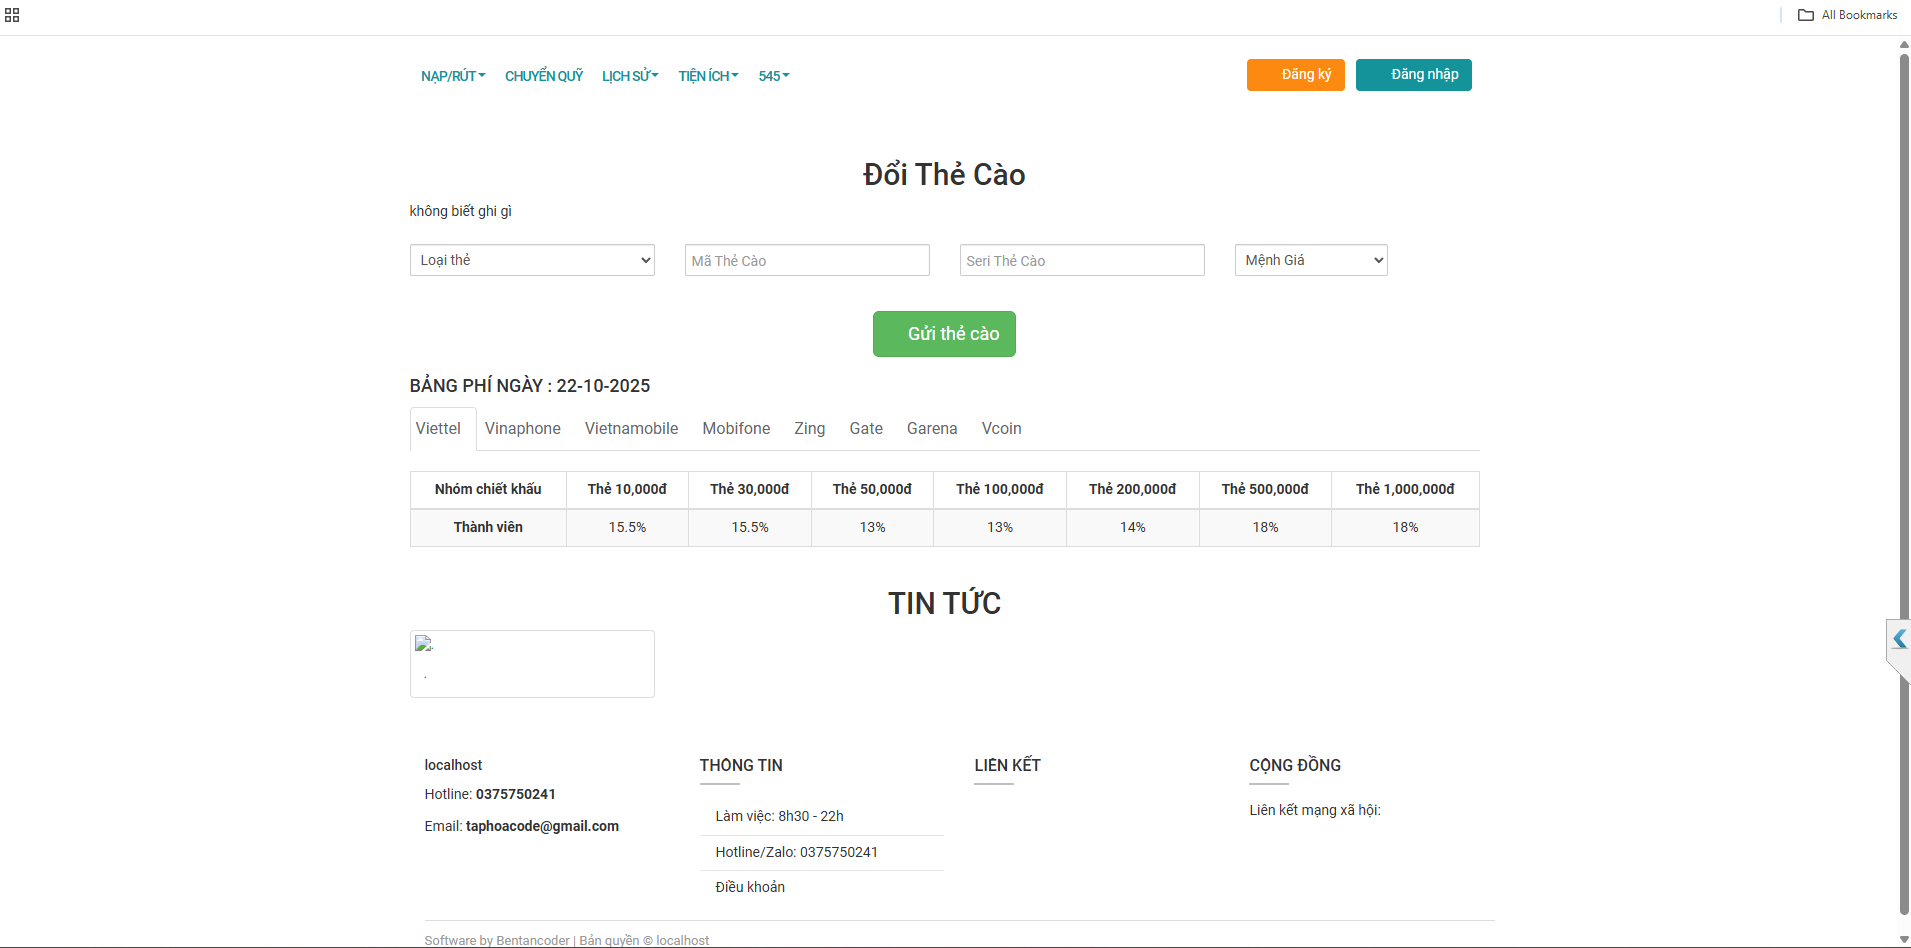Open the Điều khoản link

pyautogui.click(x=750, y=887)
